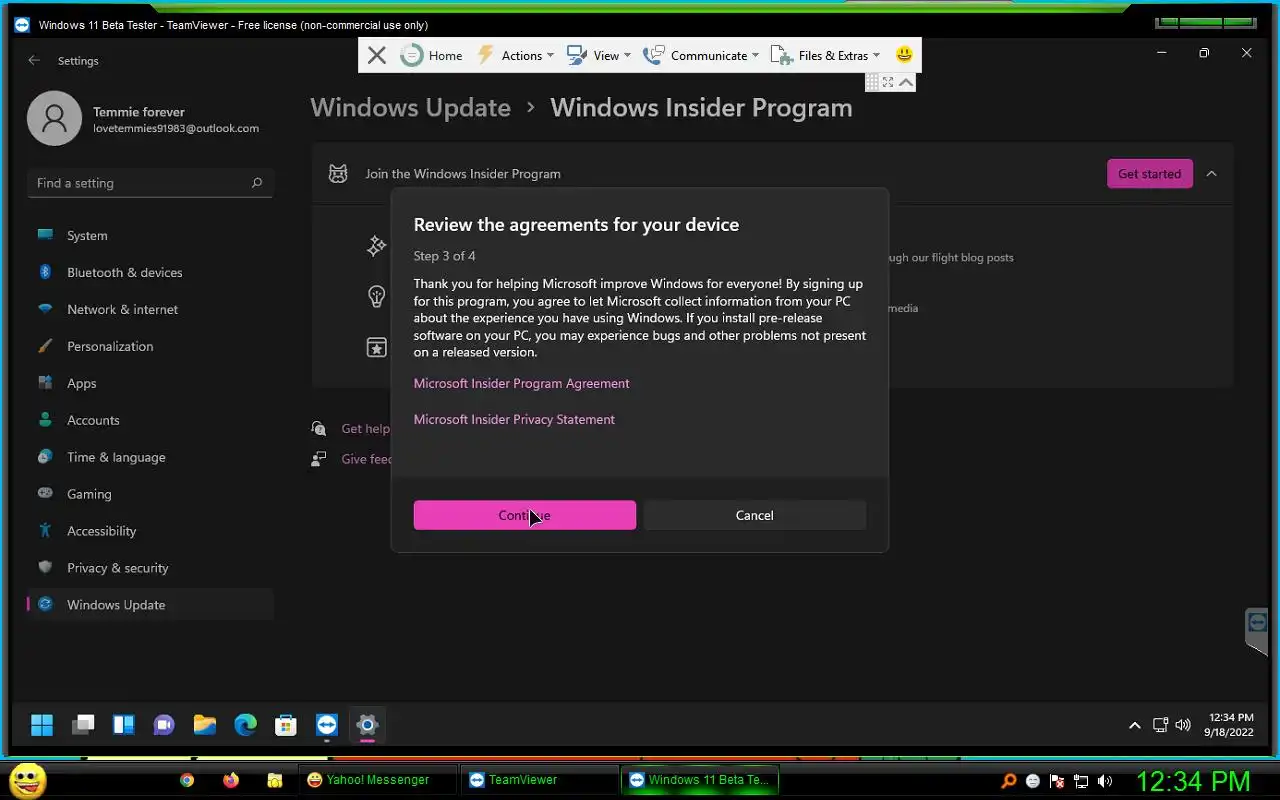Click the host tray speaker icon
1280x800 pixels.
coord(1105,781)
